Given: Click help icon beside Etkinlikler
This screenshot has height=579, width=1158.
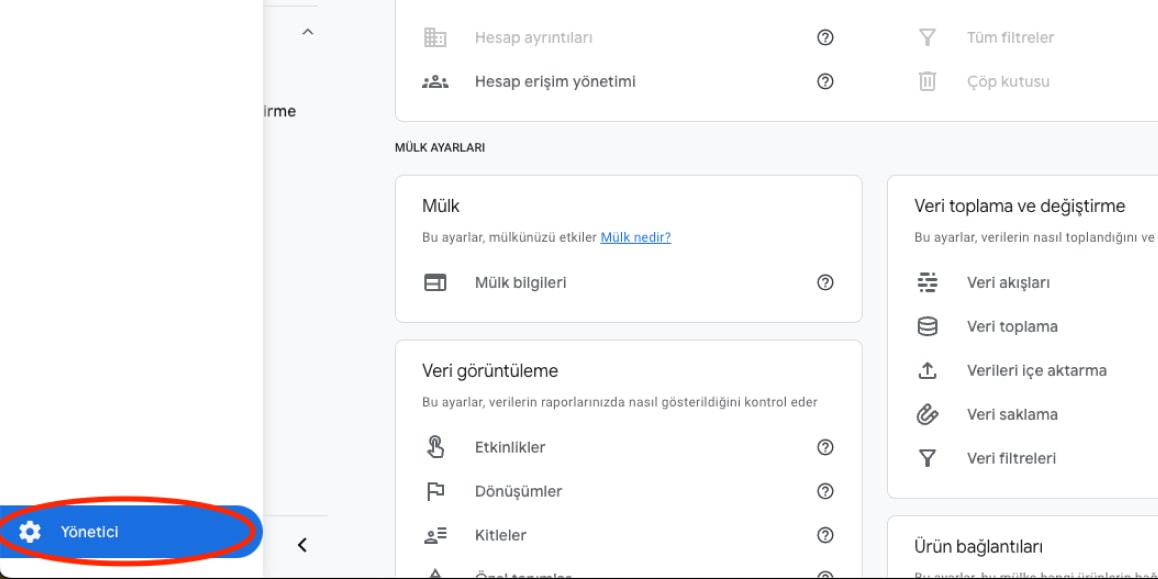Looking at the screenshot, I should tap(826, 447).
